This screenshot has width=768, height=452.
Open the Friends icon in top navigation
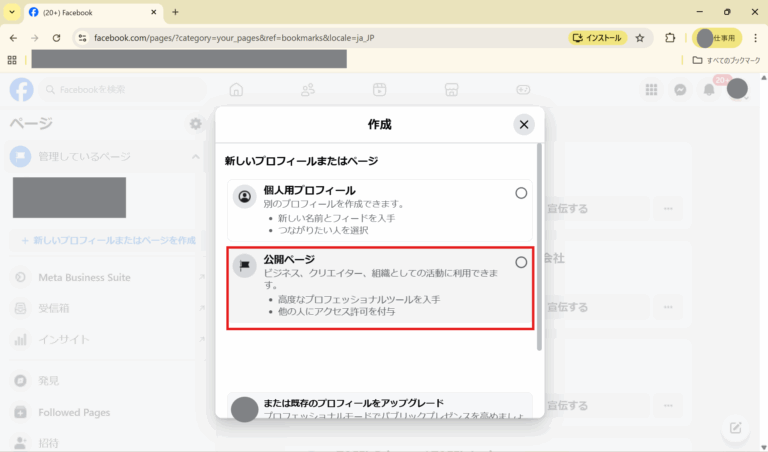[x=308, y=90]
